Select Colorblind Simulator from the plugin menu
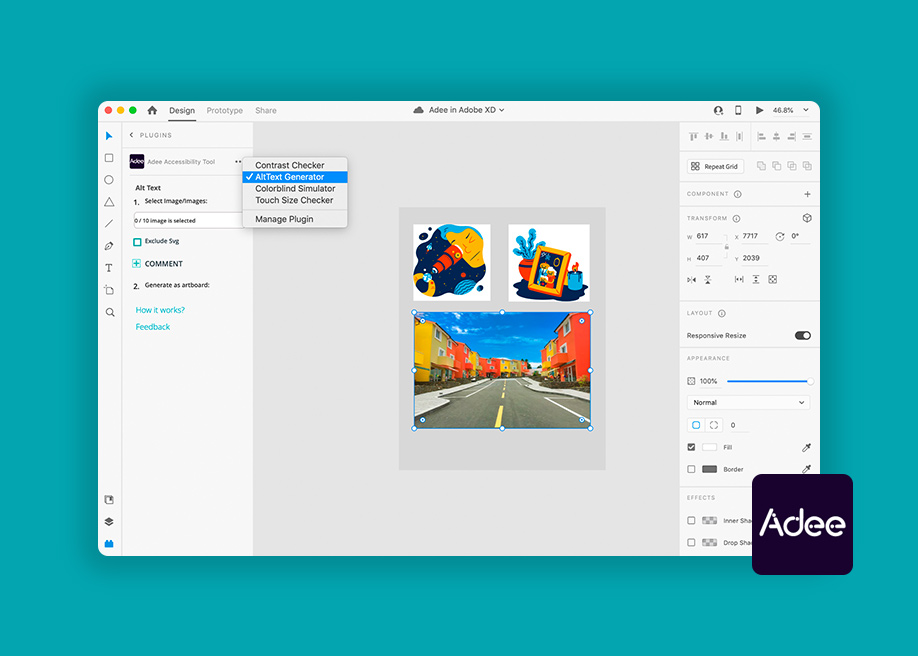 [294, 188]
